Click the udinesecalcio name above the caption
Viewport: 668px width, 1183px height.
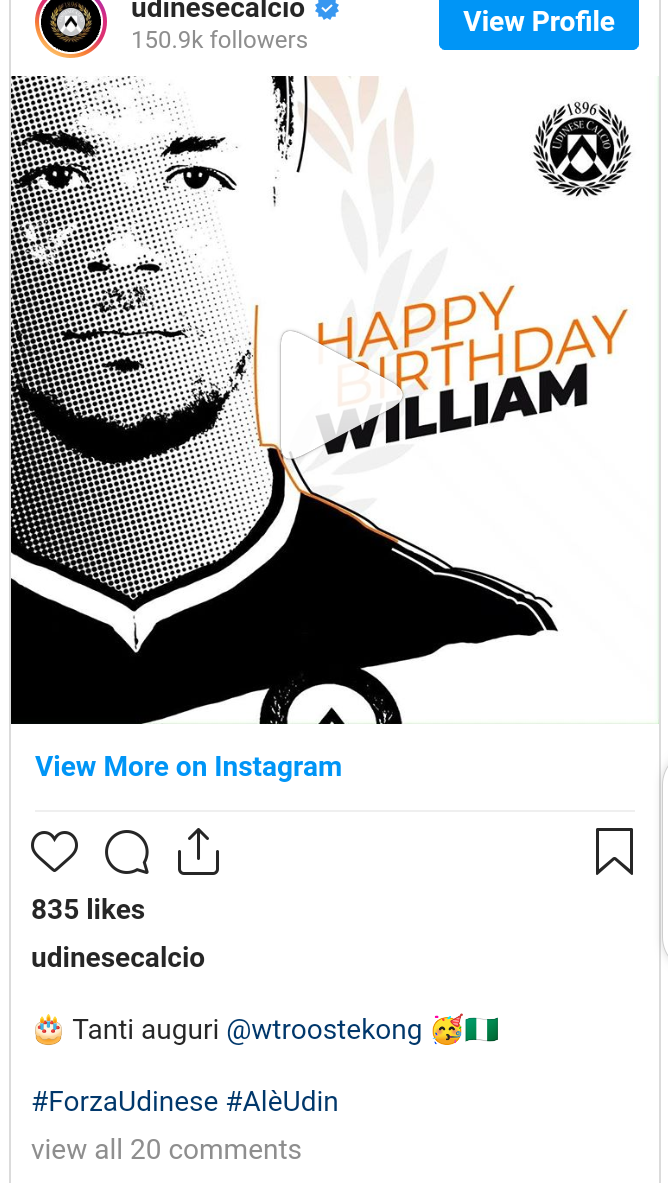(x=118, y=957)
